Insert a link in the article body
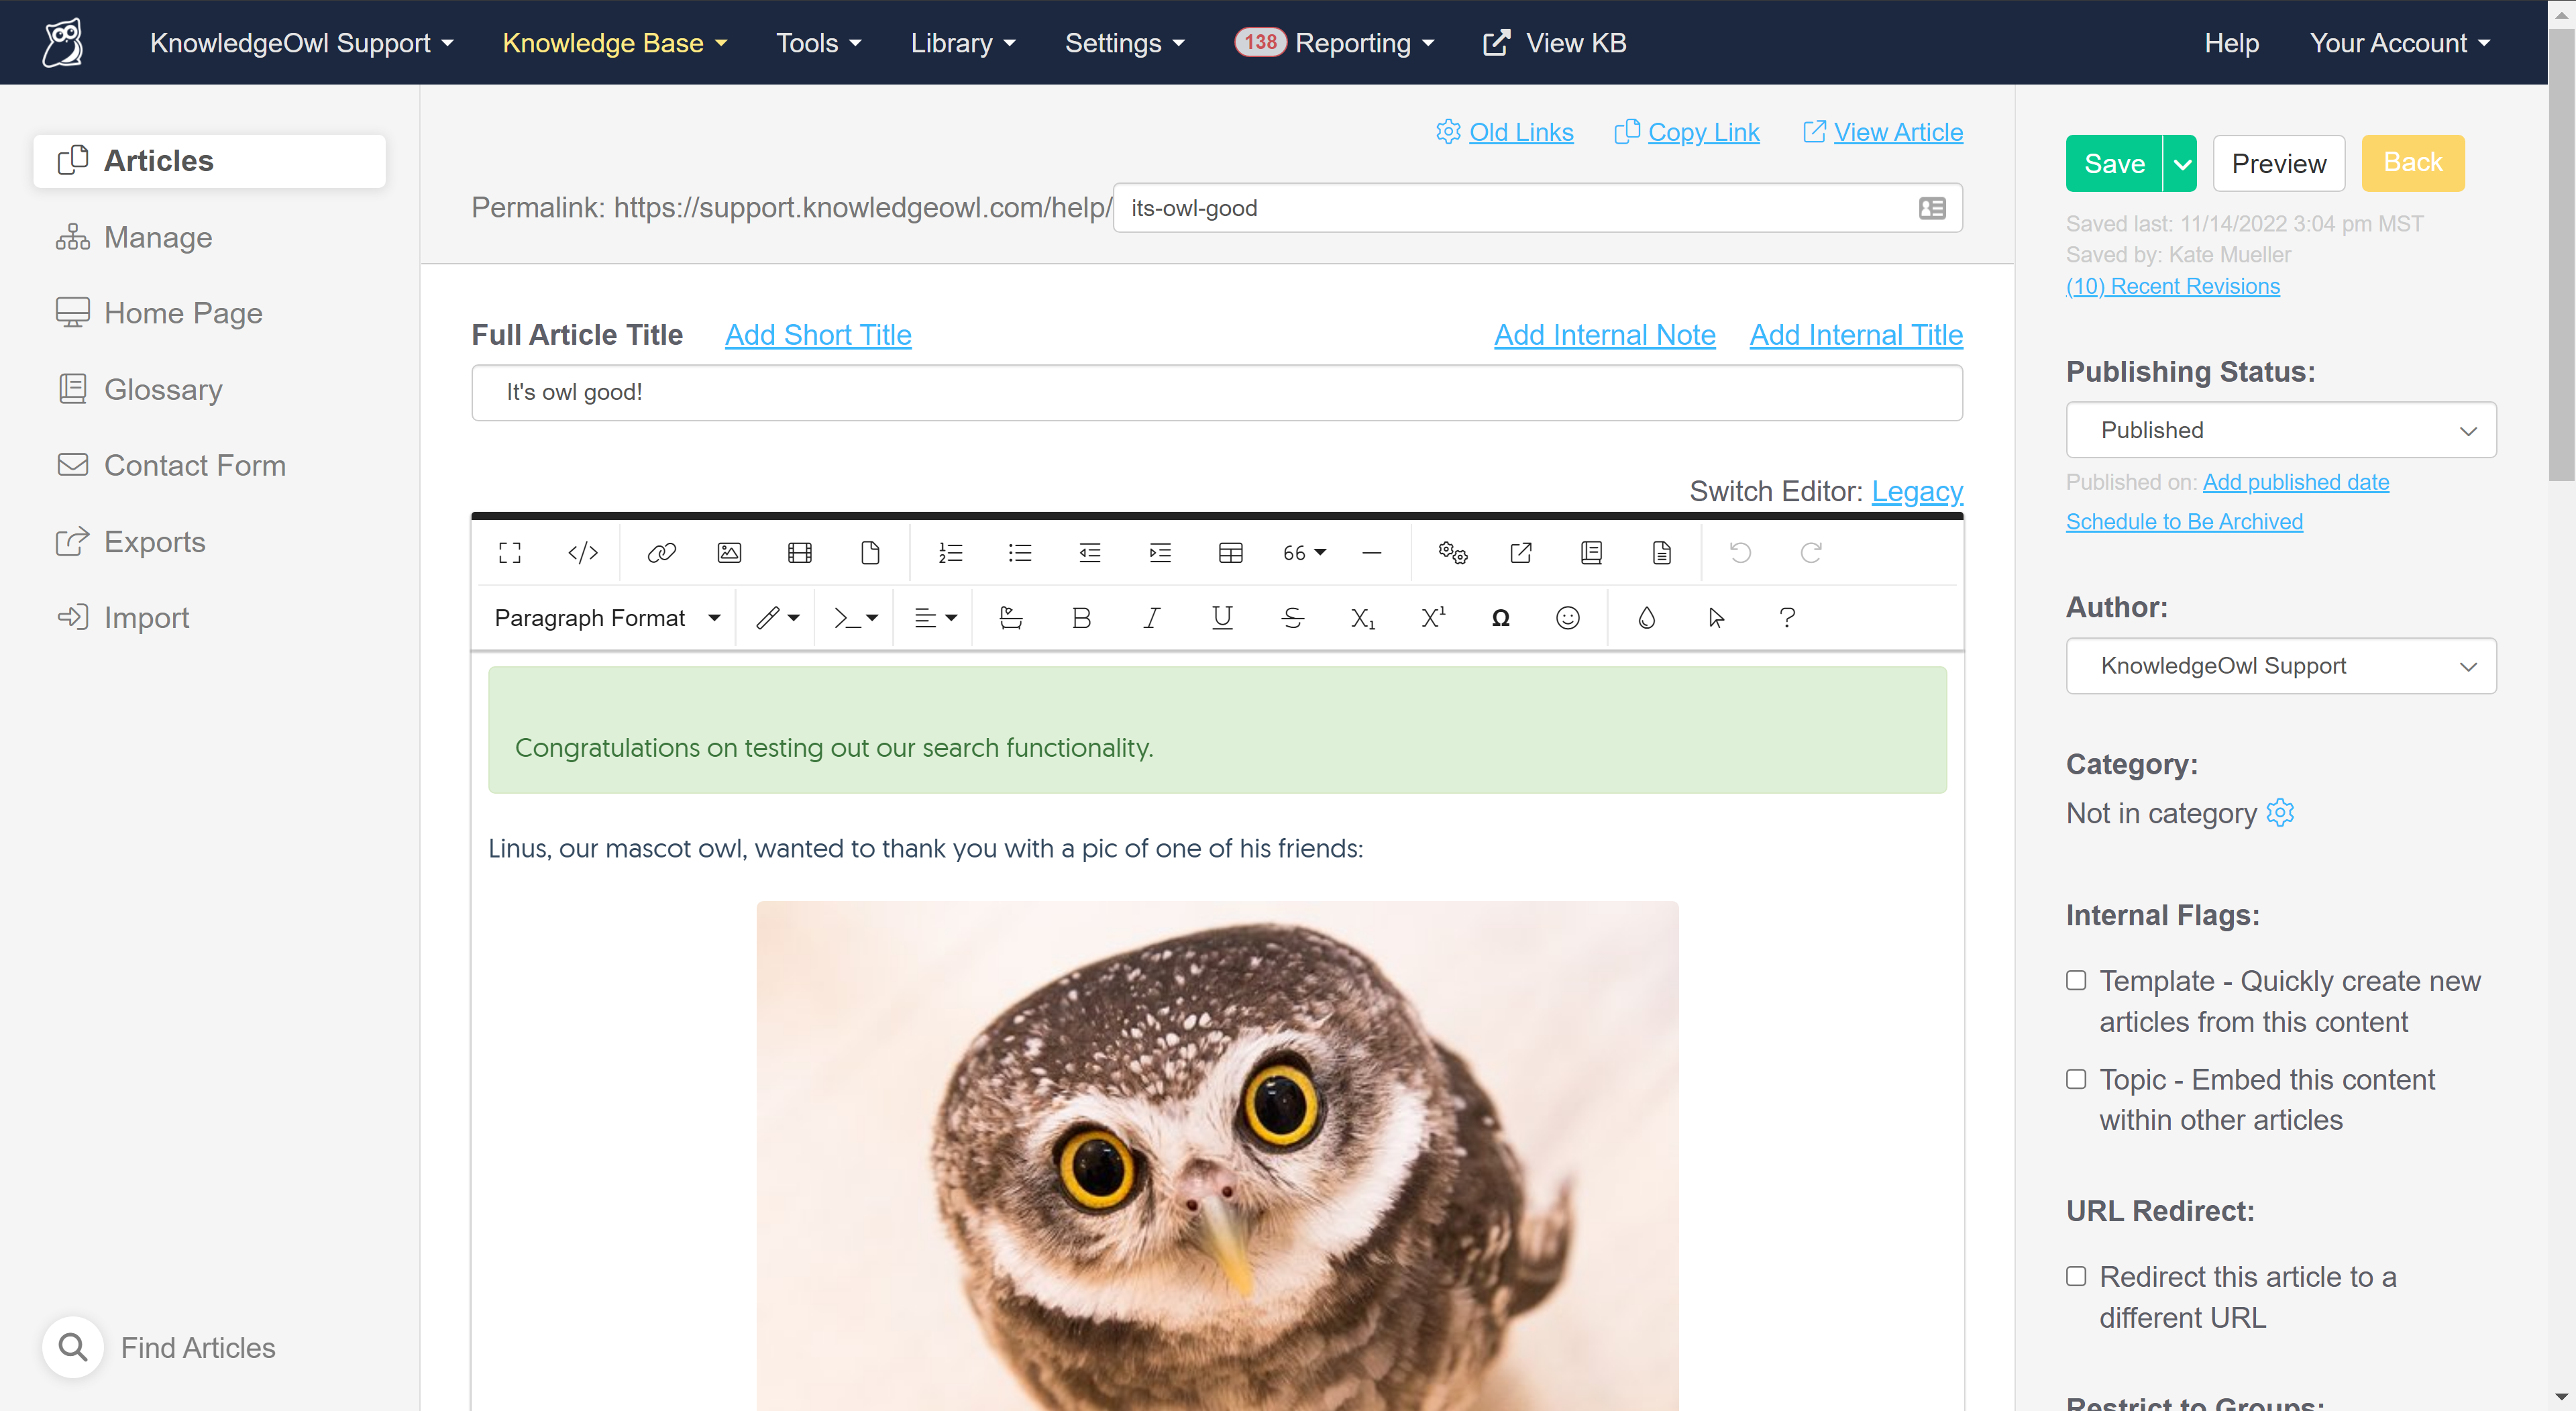The height and width of the screenshot is (1411, 2576). (660, 552)
